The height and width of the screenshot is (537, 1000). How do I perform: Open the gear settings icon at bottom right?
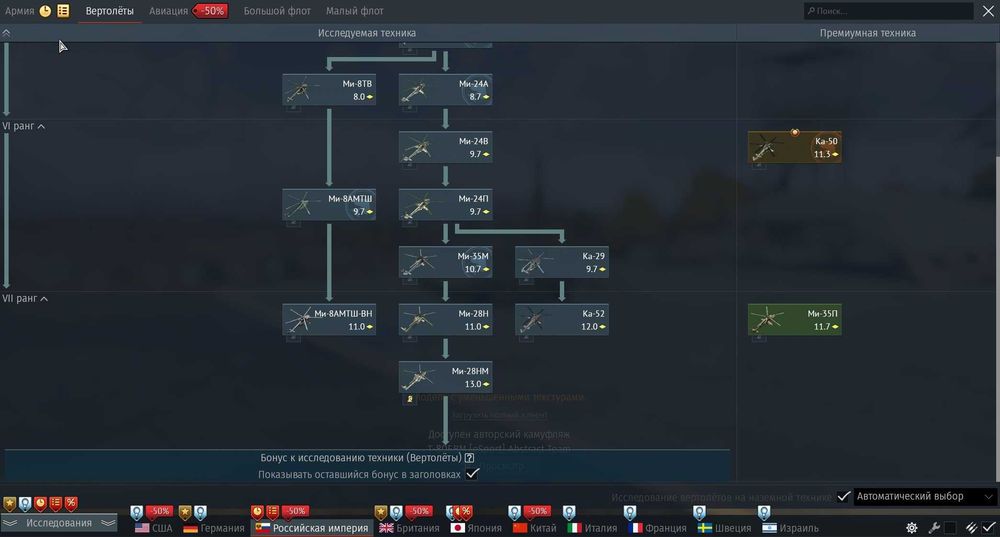(x=912, y=527)
